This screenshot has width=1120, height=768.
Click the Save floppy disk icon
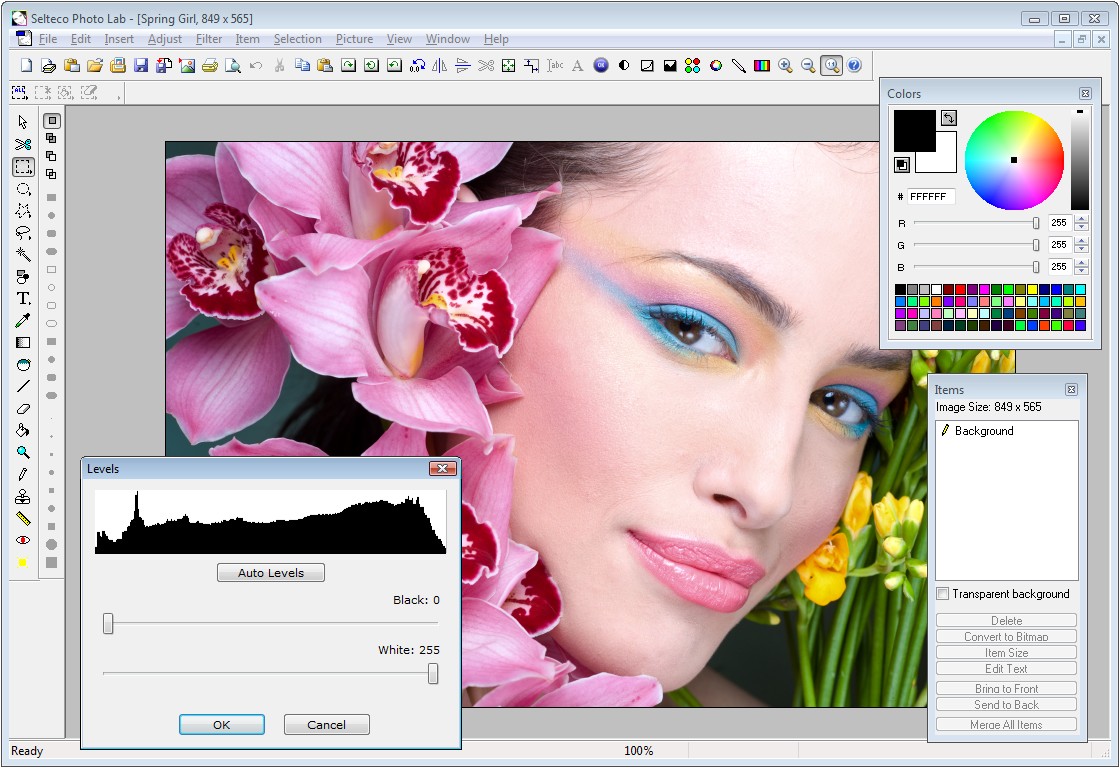click(141, 66)
